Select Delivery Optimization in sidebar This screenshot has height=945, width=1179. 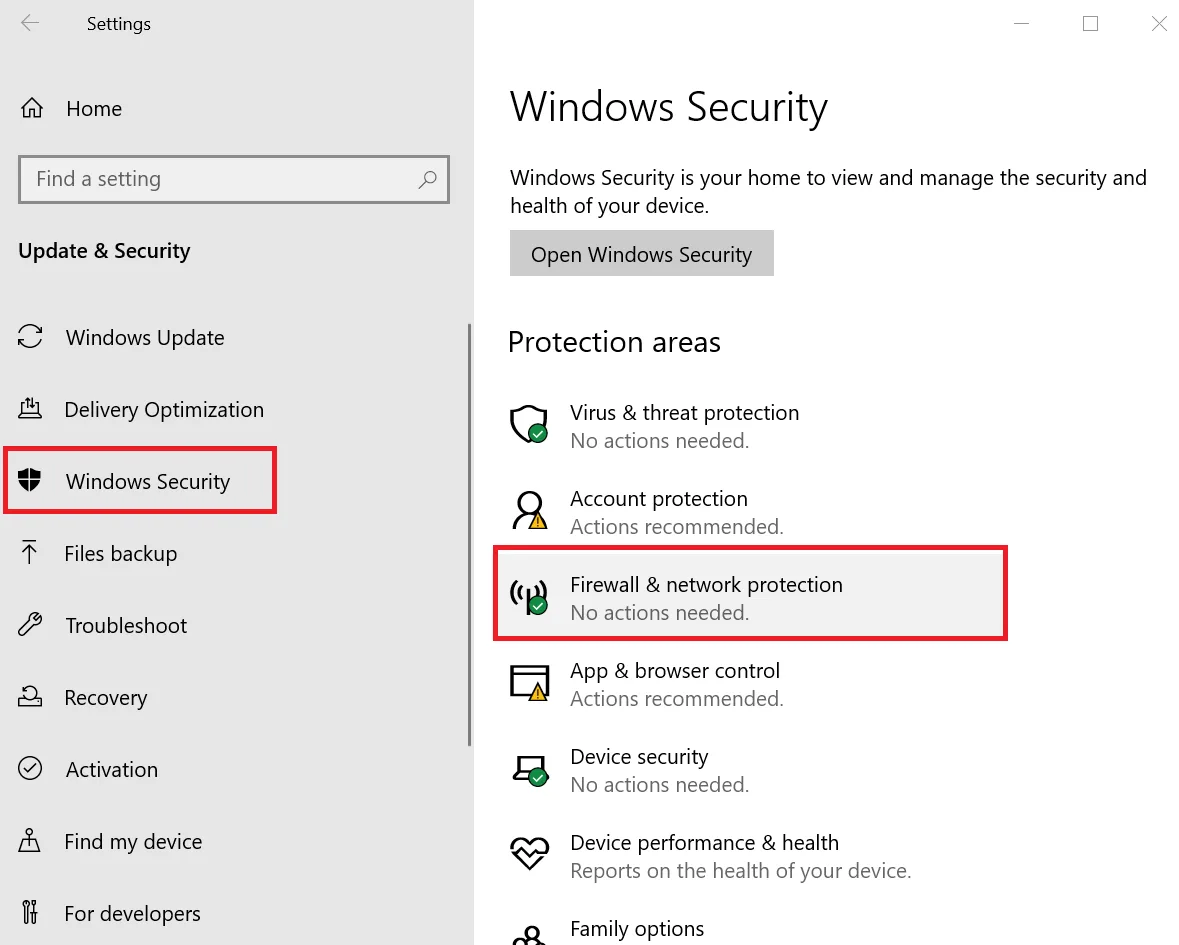pos(164,410)
